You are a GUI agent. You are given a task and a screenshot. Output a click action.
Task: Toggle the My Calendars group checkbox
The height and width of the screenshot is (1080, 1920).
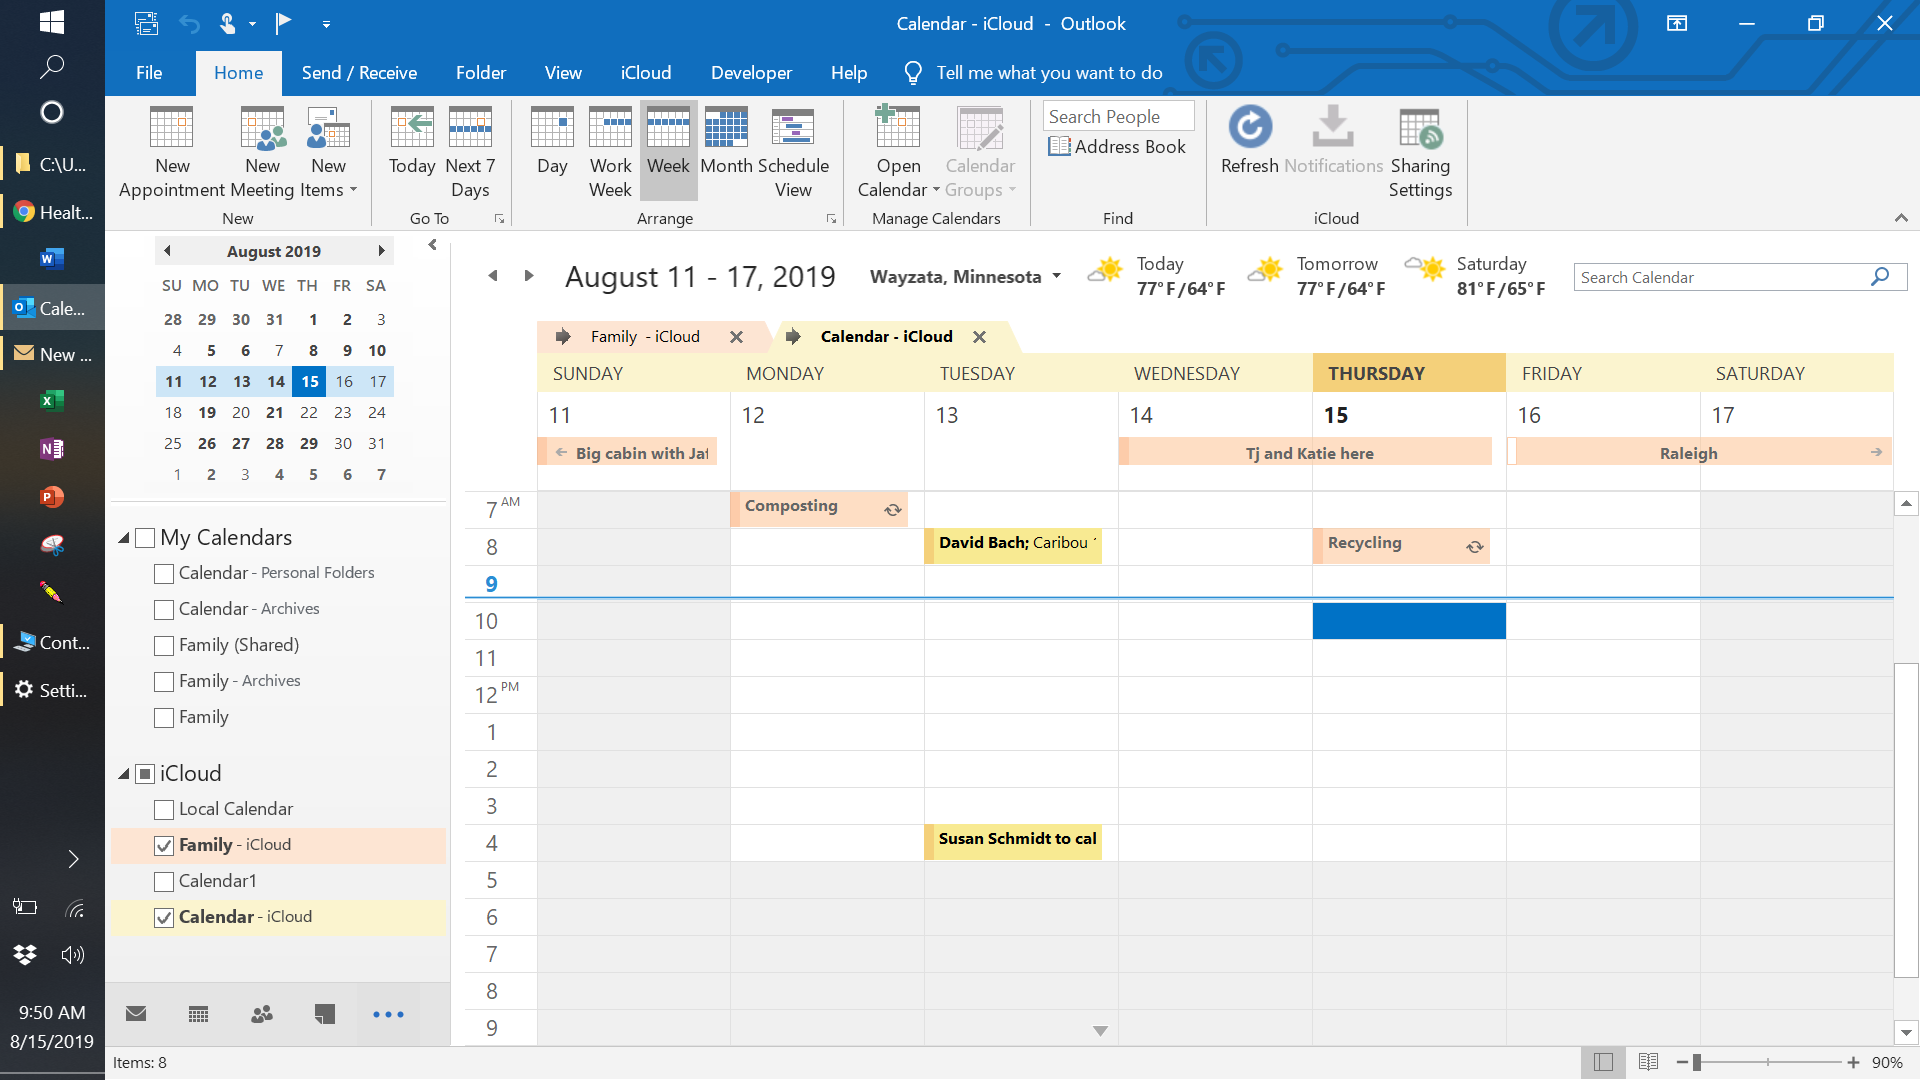click(145, 538)
